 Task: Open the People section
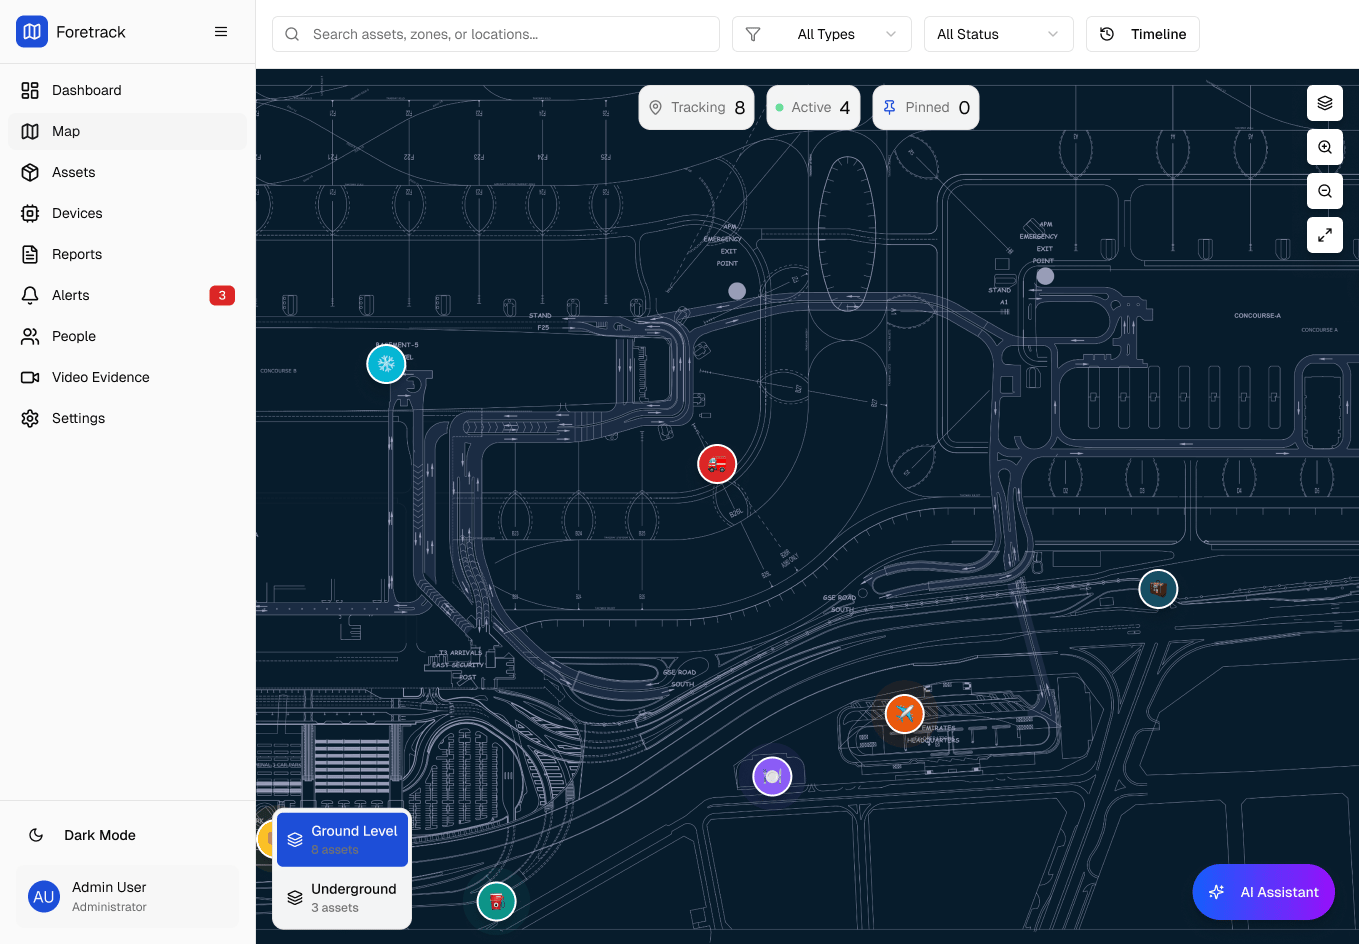click(x=127, y=336)
